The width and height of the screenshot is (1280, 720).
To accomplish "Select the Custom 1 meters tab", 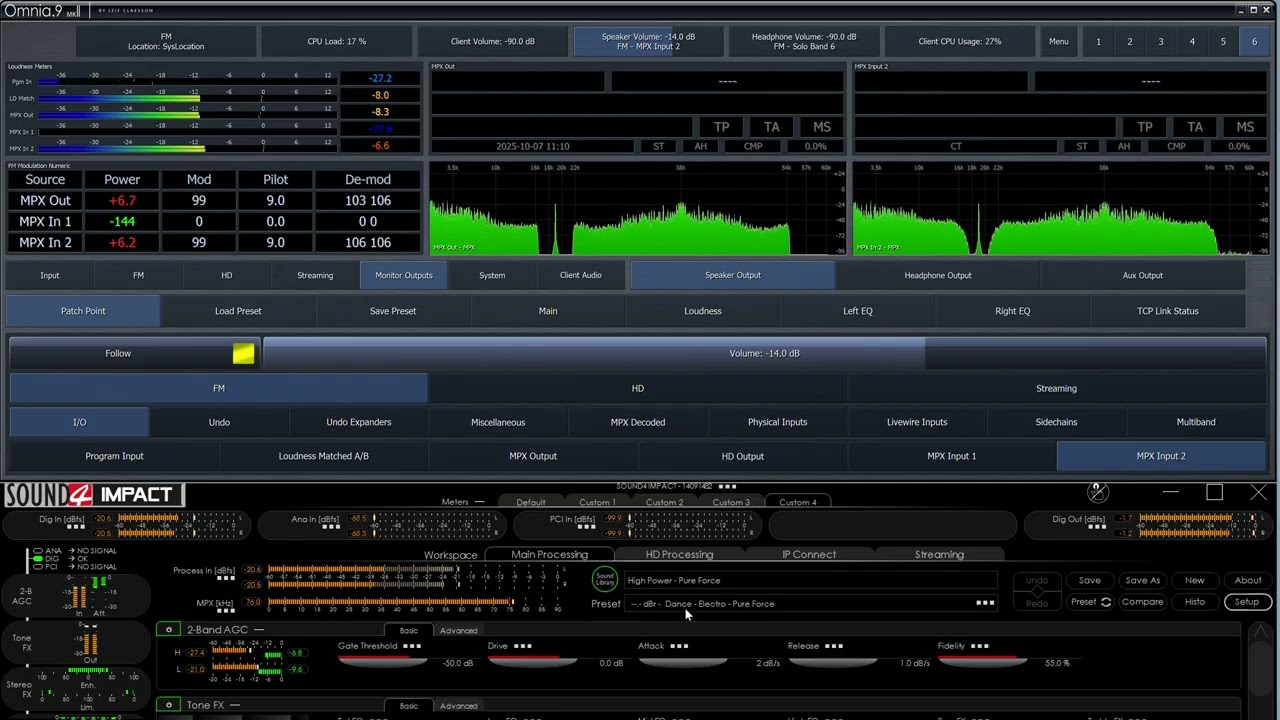I will (x=597, y=502).
